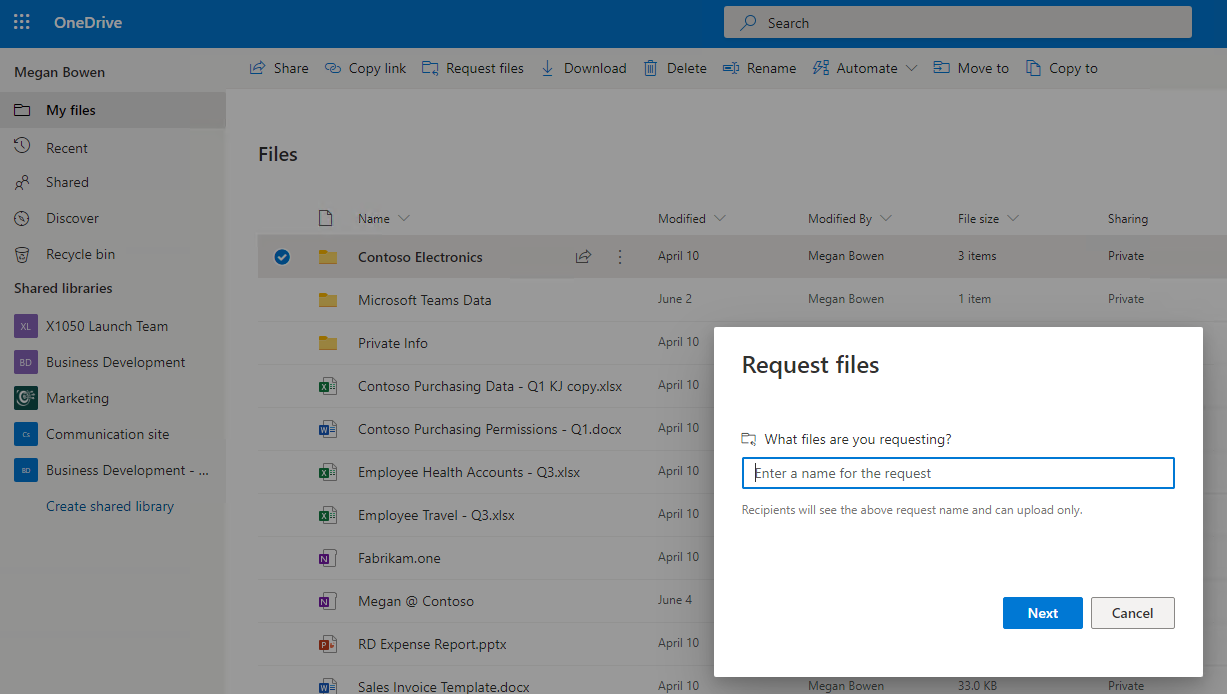Click the OneDrive title in header
The height and width of the screenshot is (694, 1227).
[x=88, y=22]
